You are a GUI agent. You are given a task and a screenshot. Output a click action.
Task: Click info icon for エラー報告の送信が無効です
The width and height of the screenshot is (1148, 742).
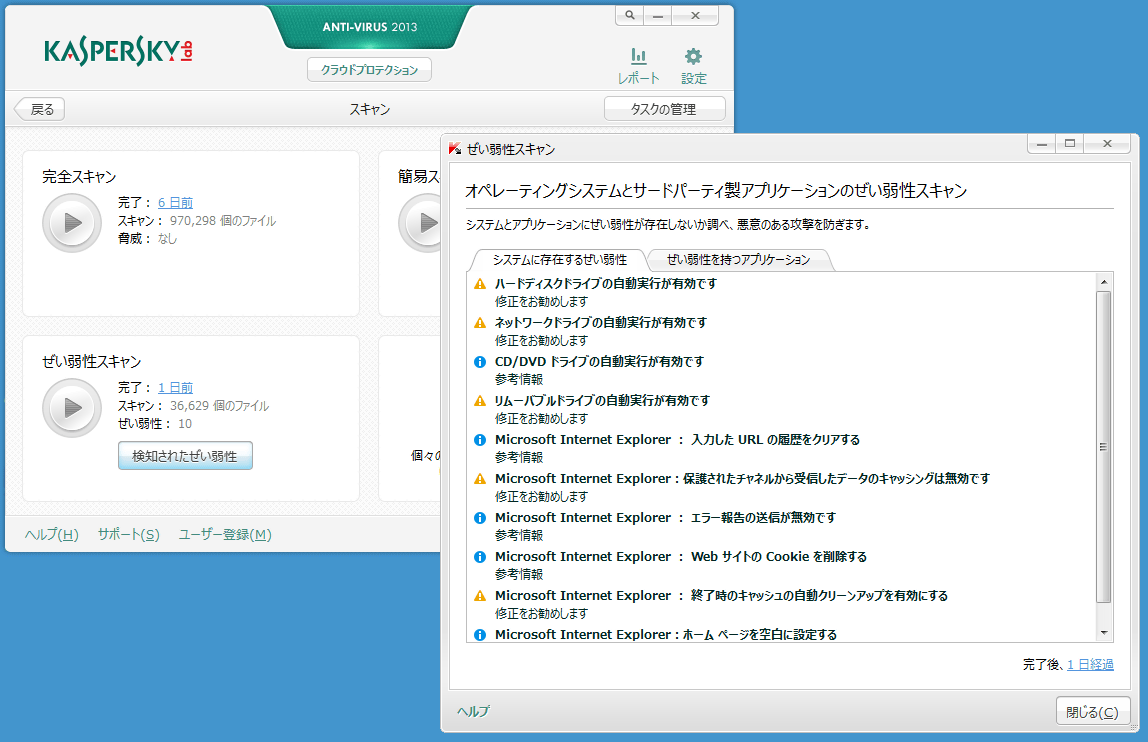coord(480,518)
